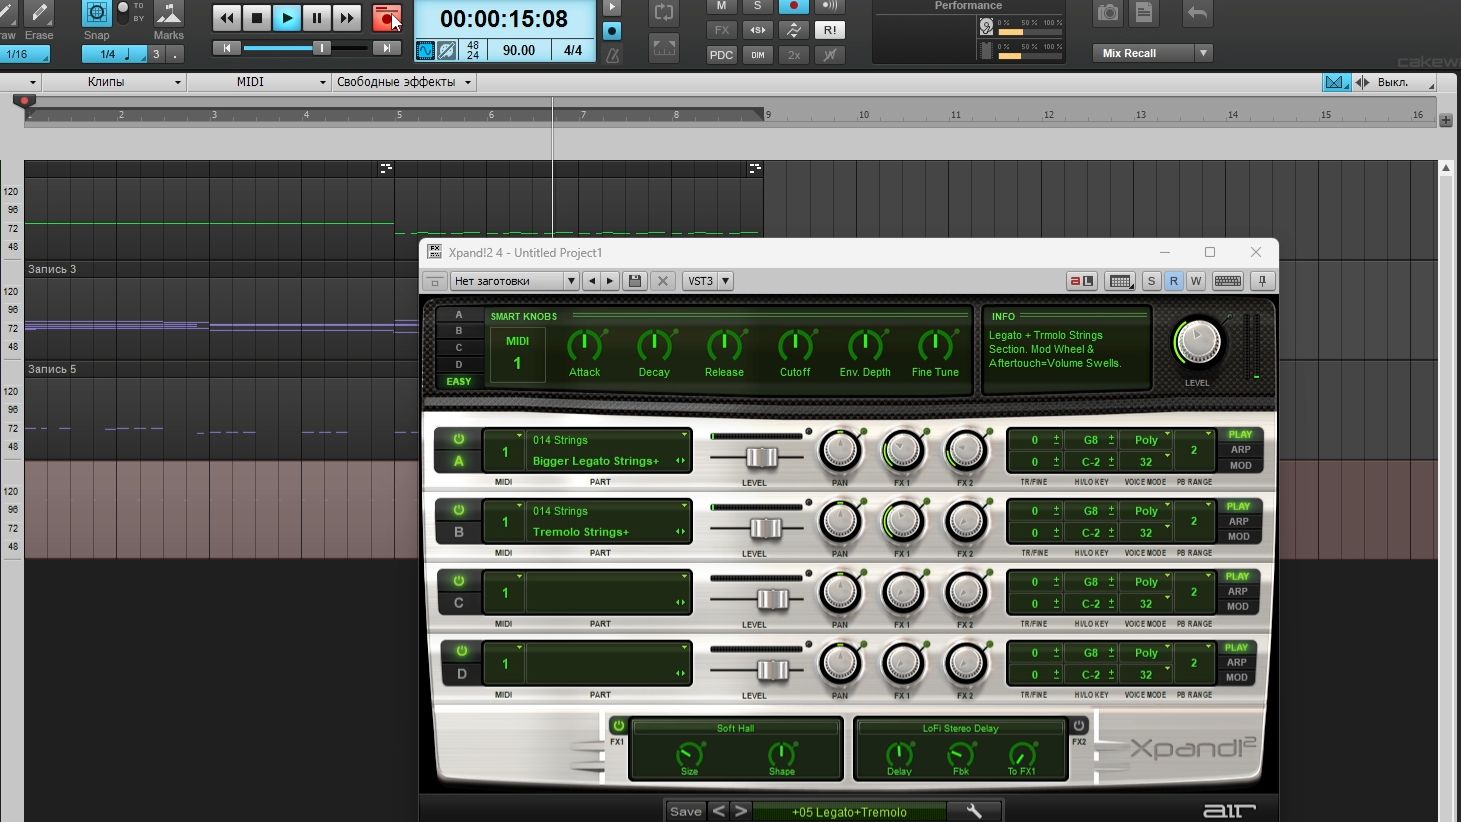
Task: Select the EASY smart knobs tab
Action: [459, 382]
